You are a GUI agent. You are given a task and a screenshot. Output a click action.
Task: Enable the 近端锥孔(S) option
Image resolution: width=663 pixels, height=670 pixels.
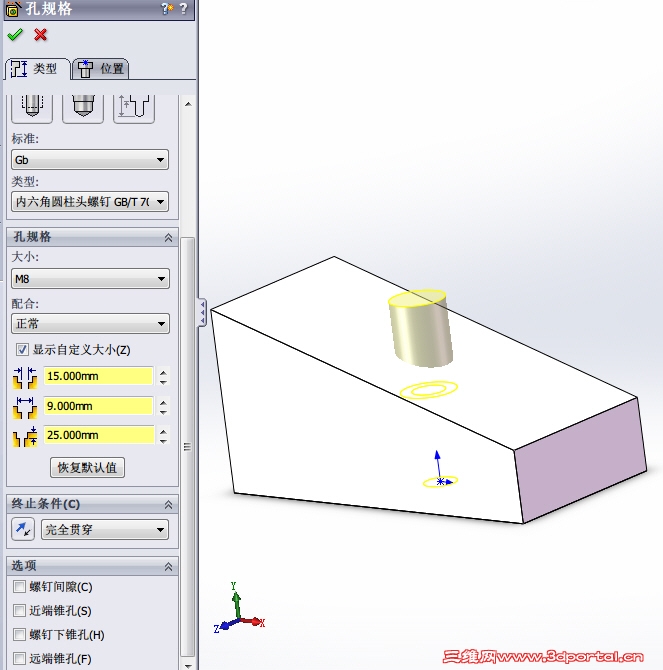click(x=19, y=611)
